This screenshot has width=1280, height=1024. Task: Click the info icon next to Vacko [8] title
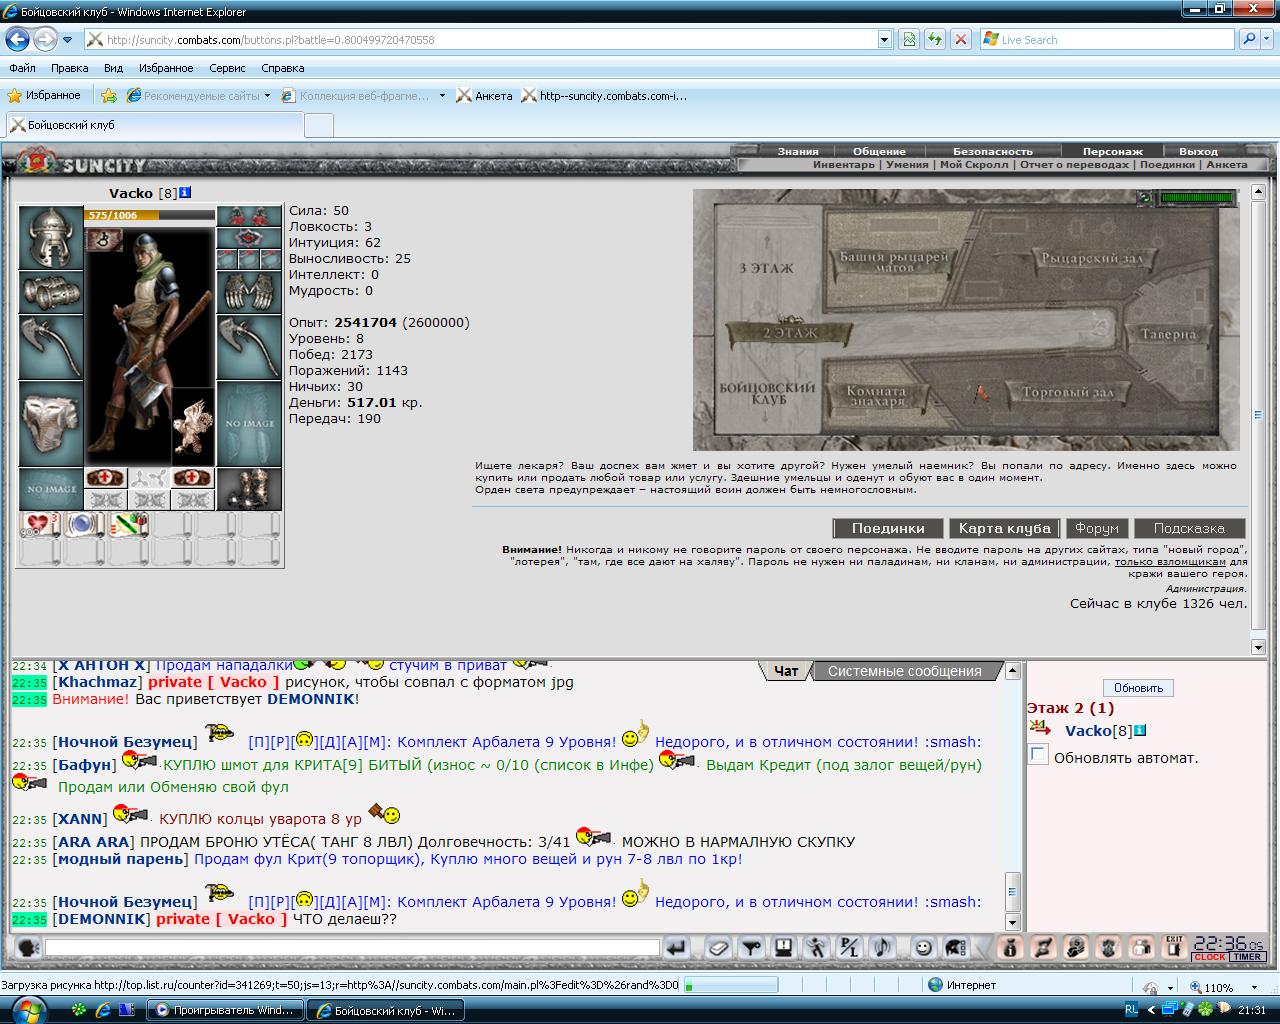(x=185, y=193)
